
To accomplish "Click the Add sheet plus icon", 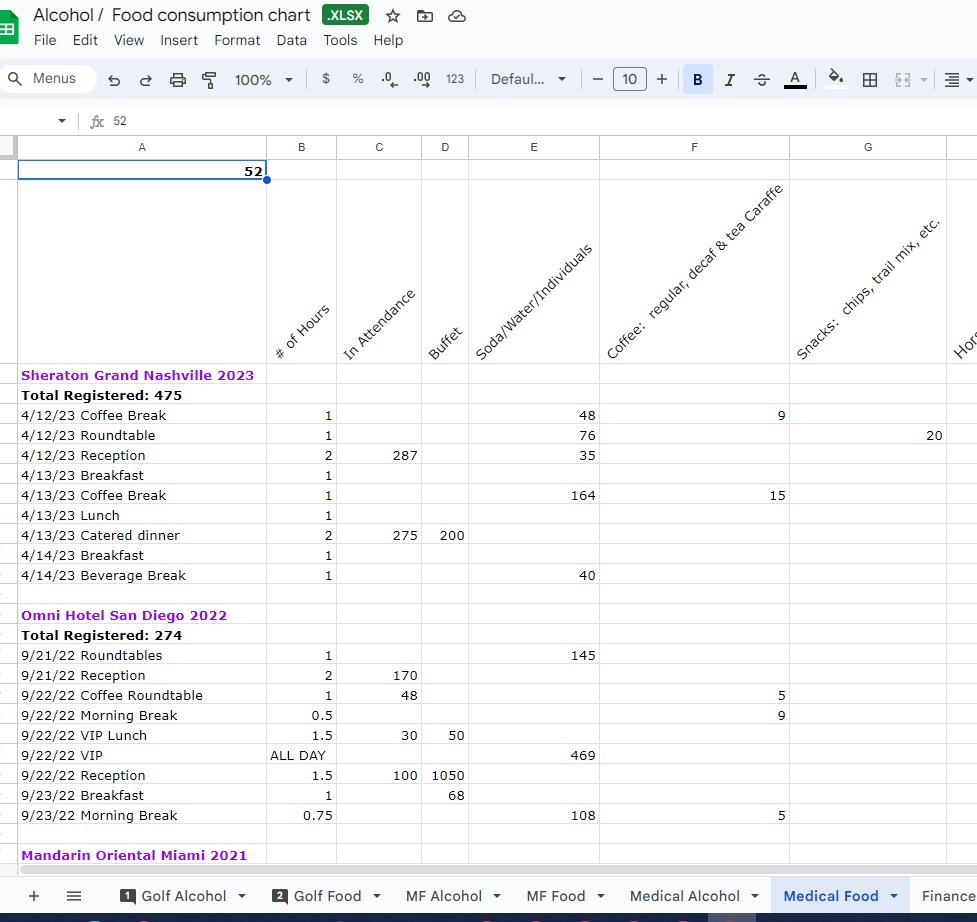I will click(x=34, y=896).
